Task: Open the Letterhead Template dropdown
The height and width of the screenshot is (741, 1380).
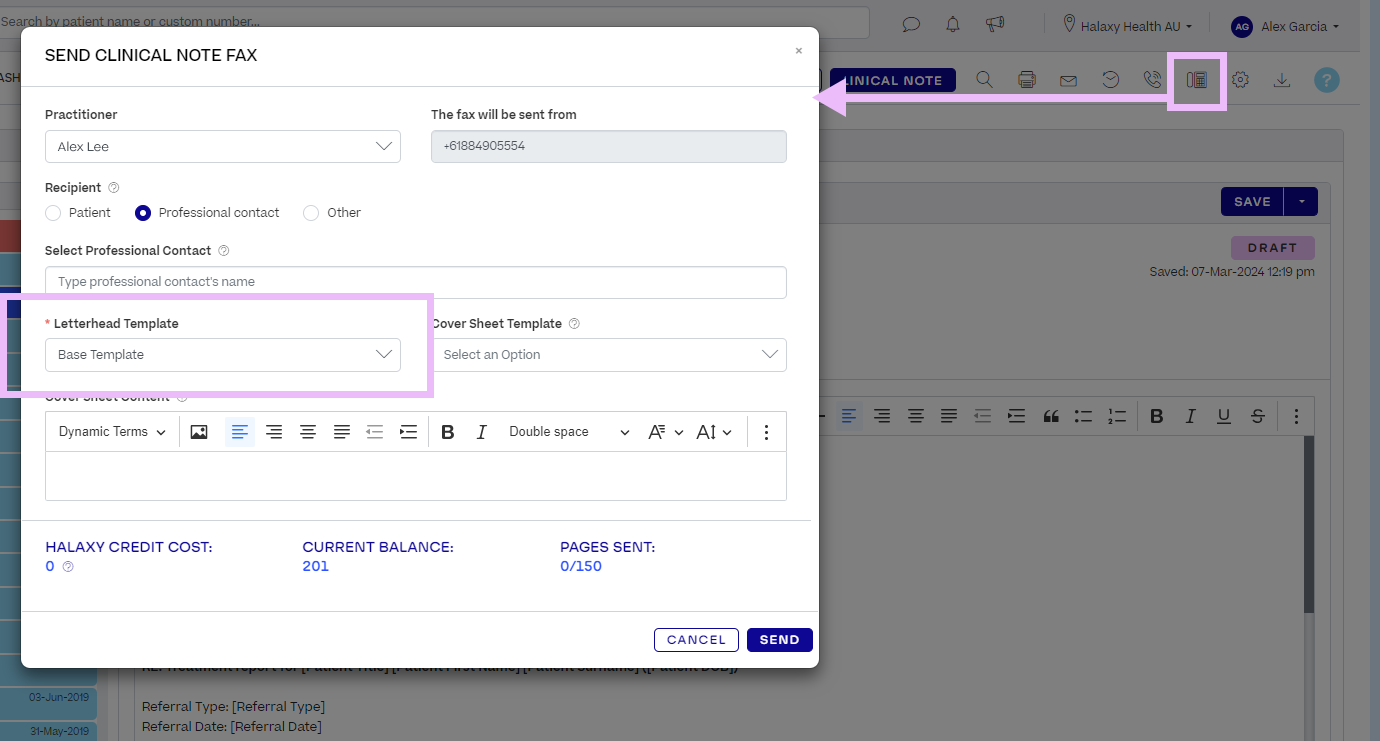Action: (x=223, y=355)
